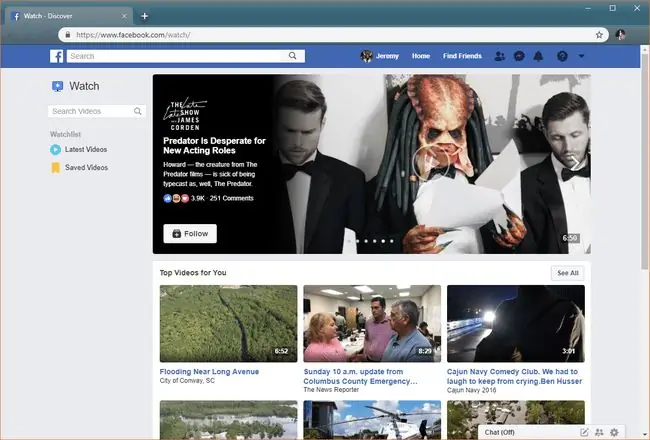The width and height of the screenshot is (650, 440).
Task: Open the Quick Help question icon
Action: [x=562, y=56]
